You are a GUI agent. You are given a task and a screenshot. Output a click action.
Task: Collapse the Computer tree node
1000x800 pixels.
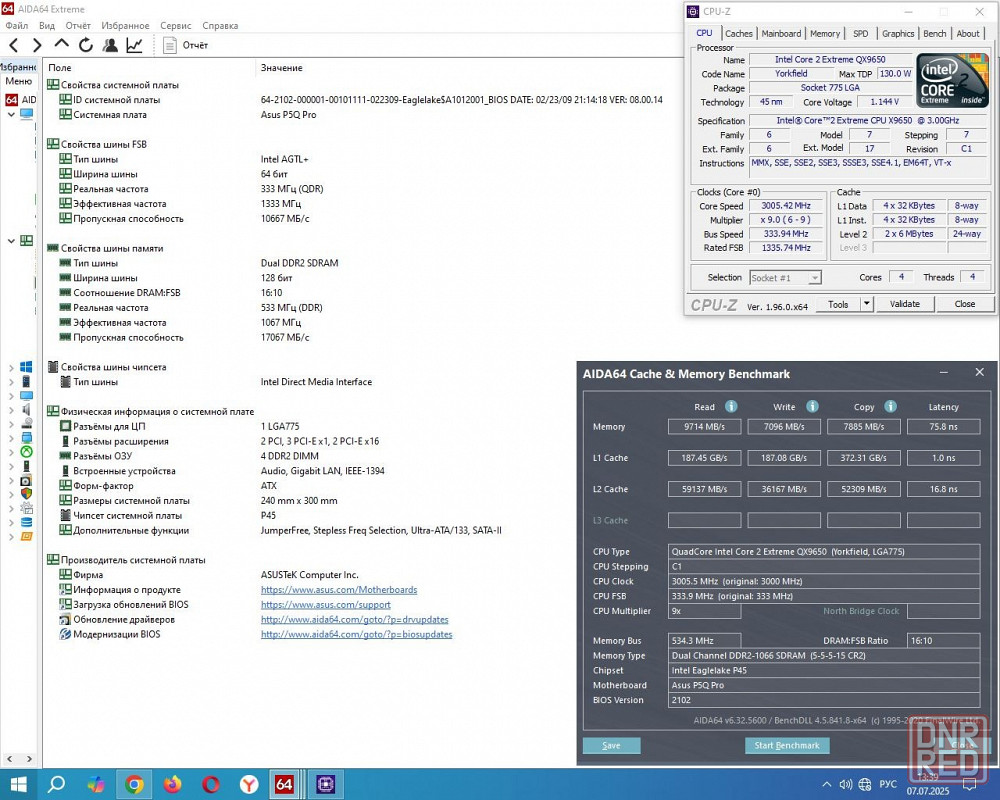[x=11, y=115]
